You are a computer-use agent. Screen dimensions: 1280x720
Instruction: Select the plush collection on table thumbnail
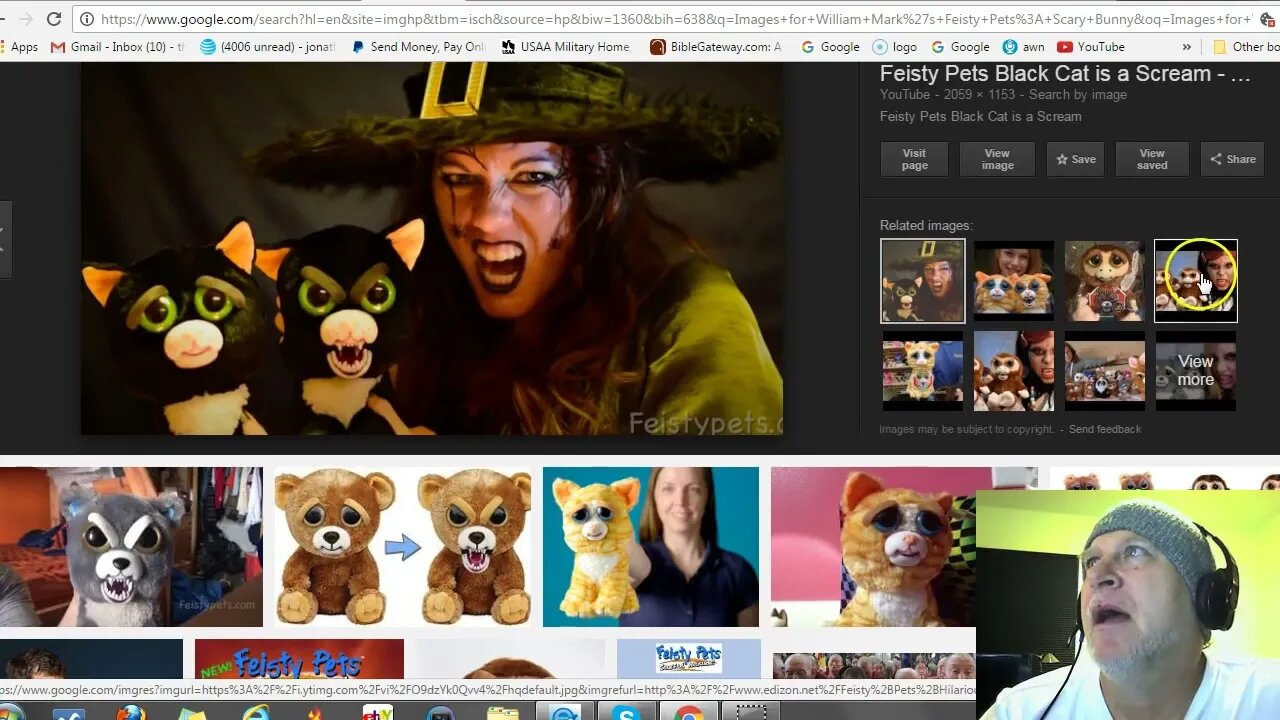coord(1105,371)
